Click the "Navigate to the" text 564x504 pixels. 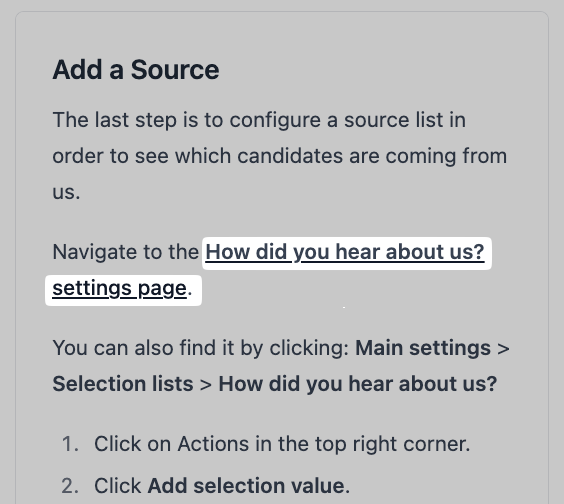[x=126, y=252]
